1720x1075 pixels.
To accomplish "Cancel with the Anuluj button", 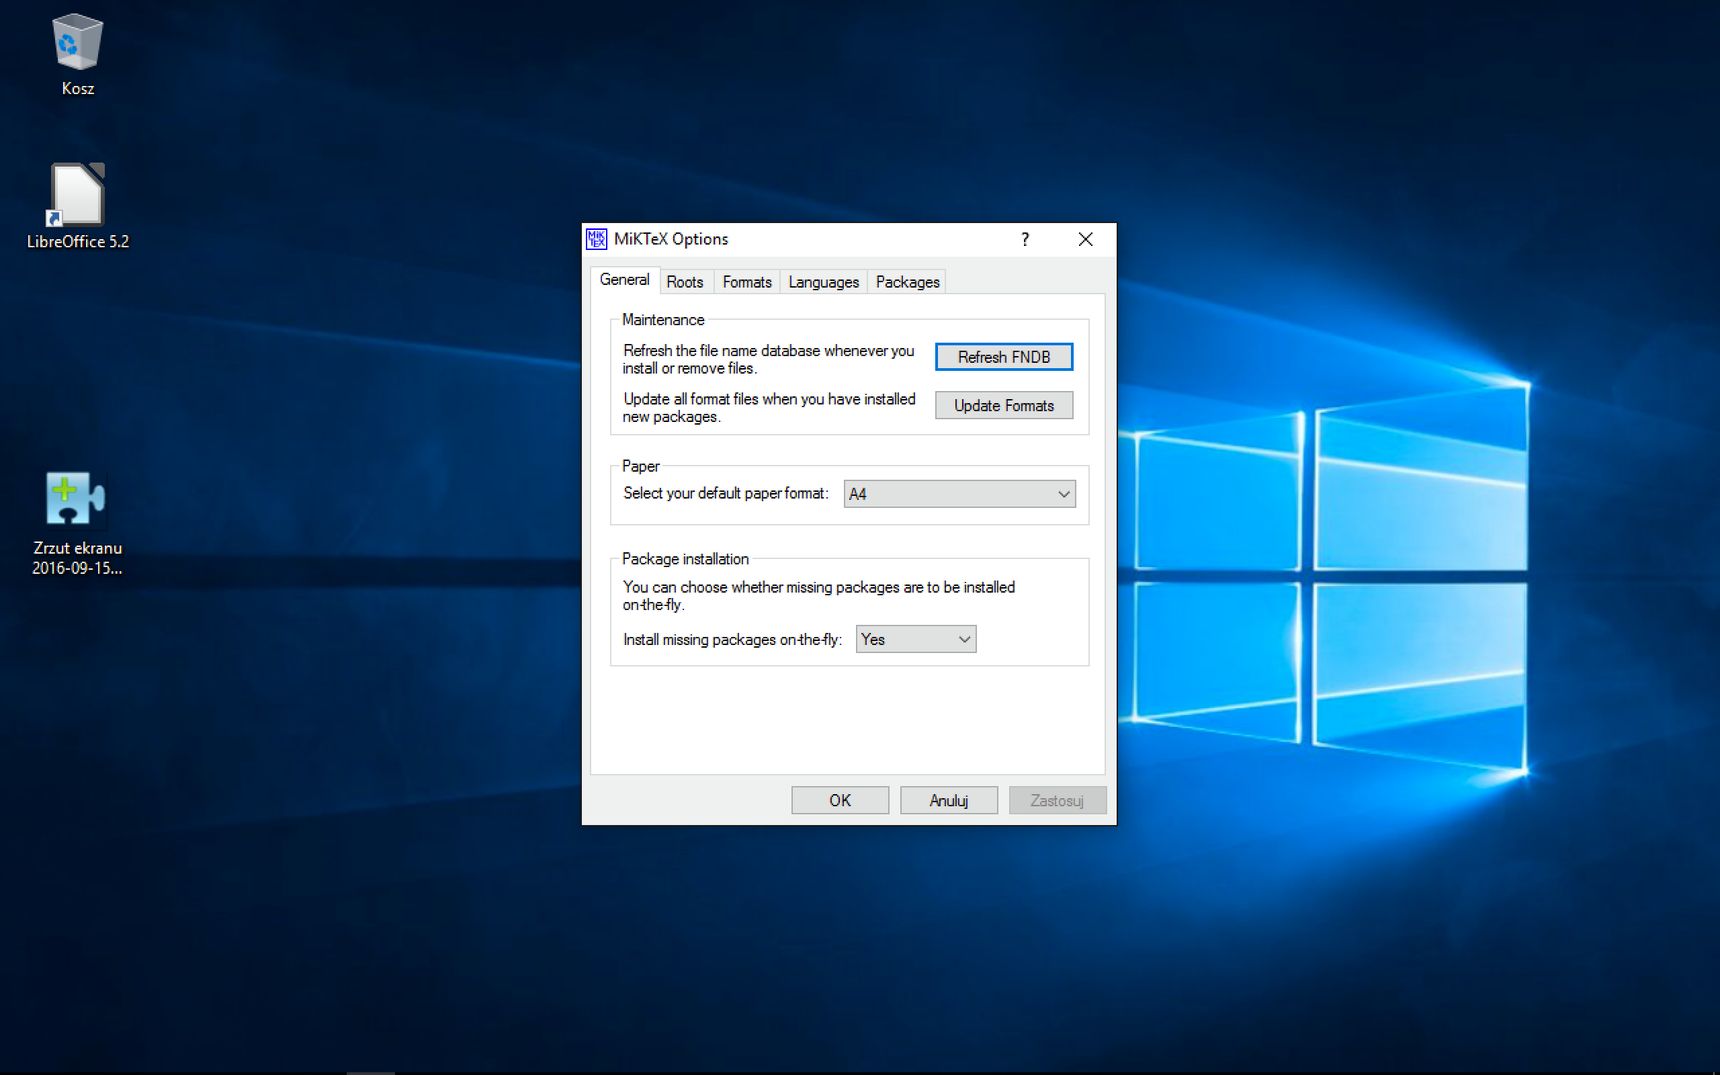I will coord(949,800).
